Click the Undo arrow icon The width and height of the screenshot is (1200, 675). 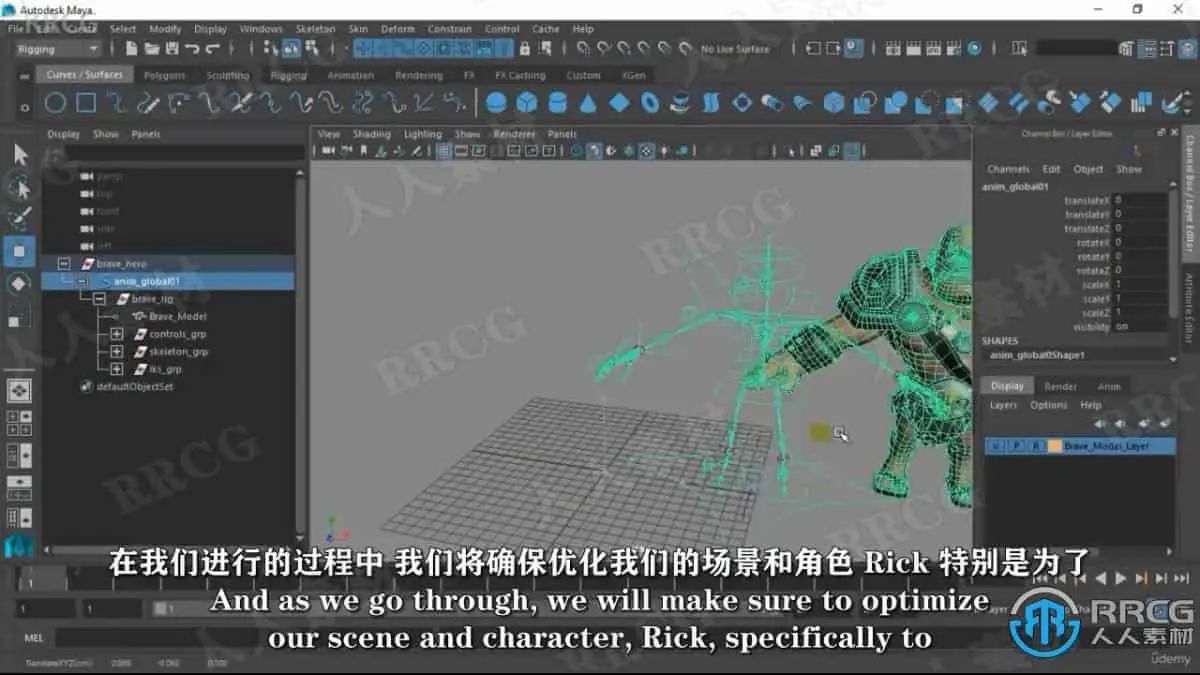[x=192, y=48]
